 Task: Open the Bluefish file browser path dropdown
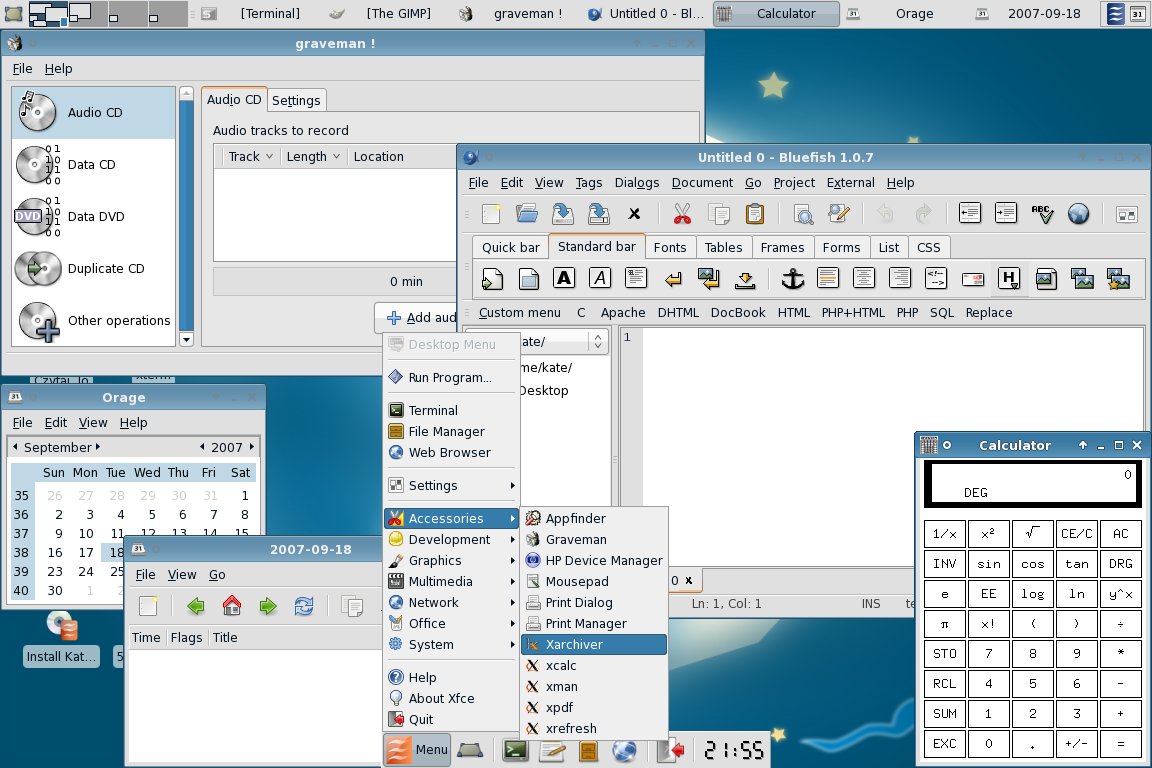pos(597,342)
